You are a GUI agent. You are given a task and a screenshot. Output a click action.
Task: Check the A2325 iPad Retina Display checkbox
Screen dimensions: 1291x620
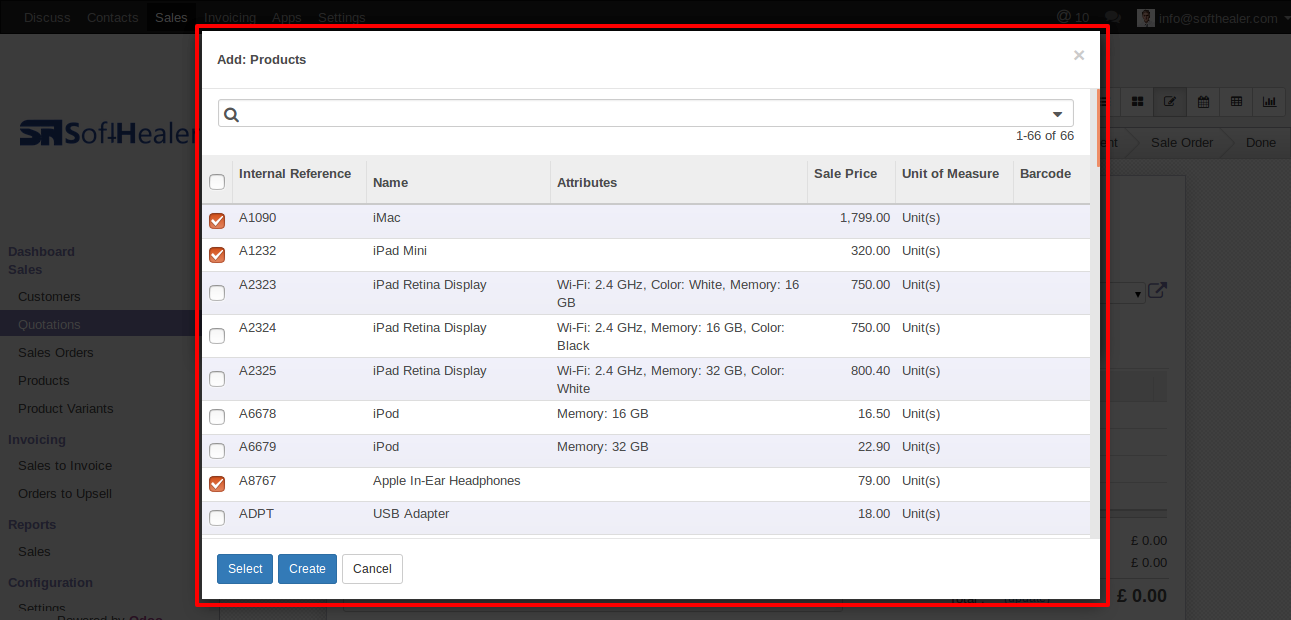(x=217, y=379)
